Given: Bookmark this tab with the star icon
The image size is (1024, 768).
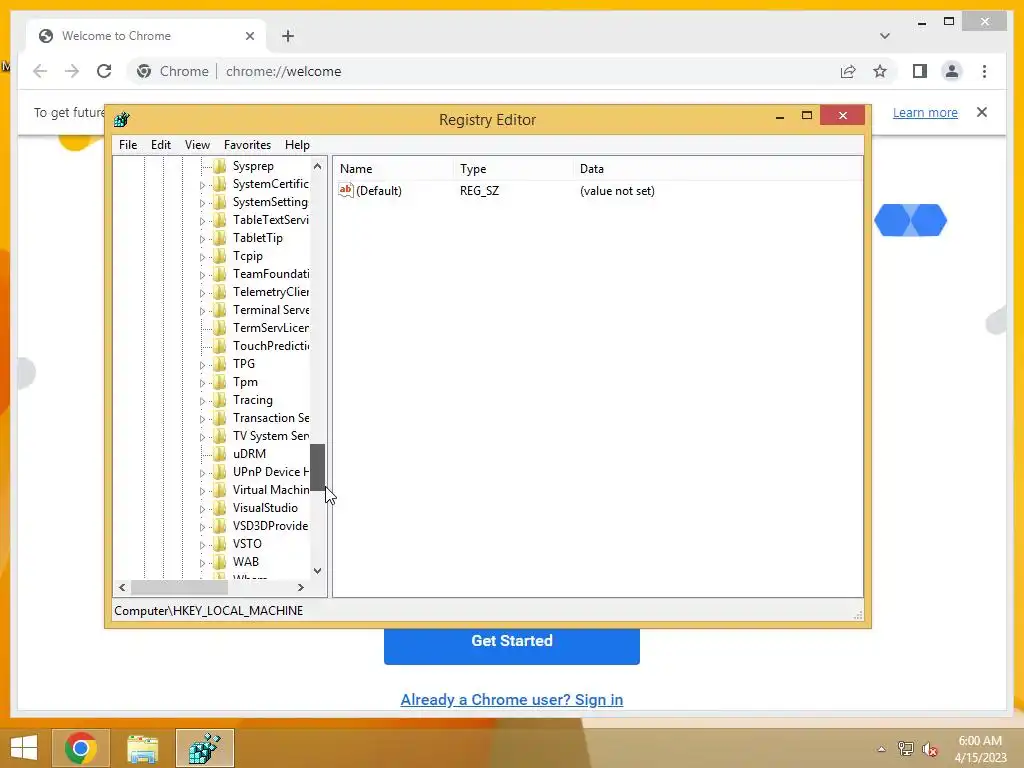Looking at the screenshot, I should tap(880, 71).
